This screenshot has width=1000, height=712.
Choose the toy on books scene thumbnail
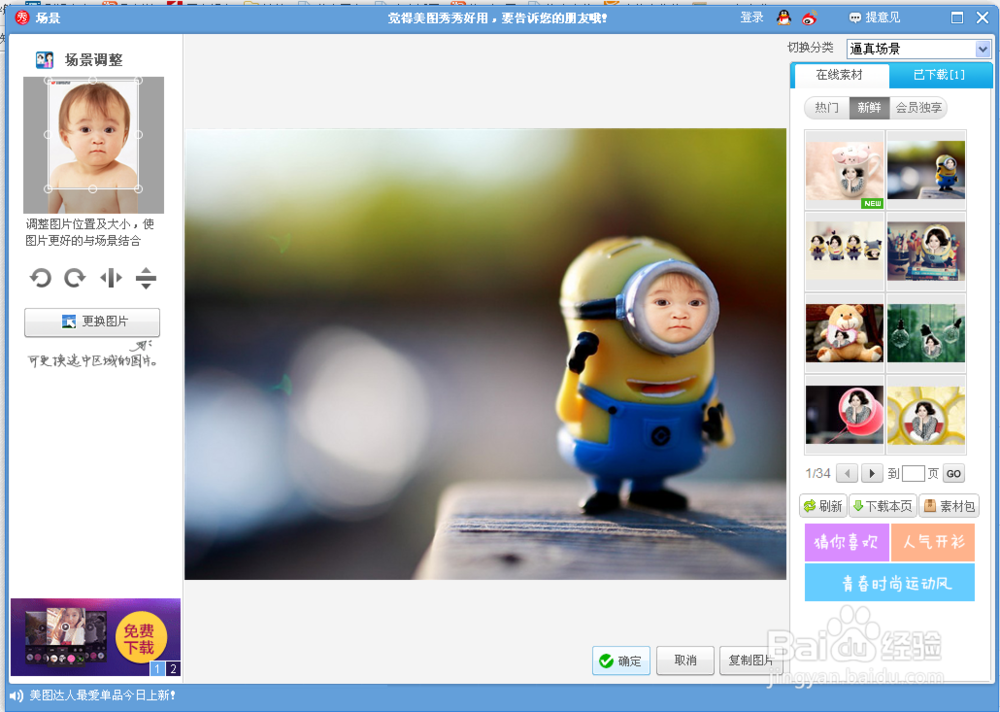tap(926, 252)
